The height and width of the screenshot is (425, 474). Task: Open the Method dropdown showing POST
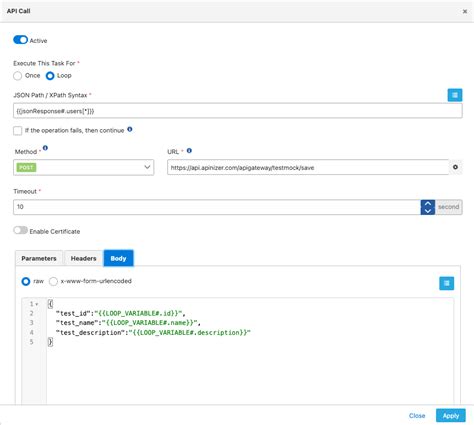(84, 167)
